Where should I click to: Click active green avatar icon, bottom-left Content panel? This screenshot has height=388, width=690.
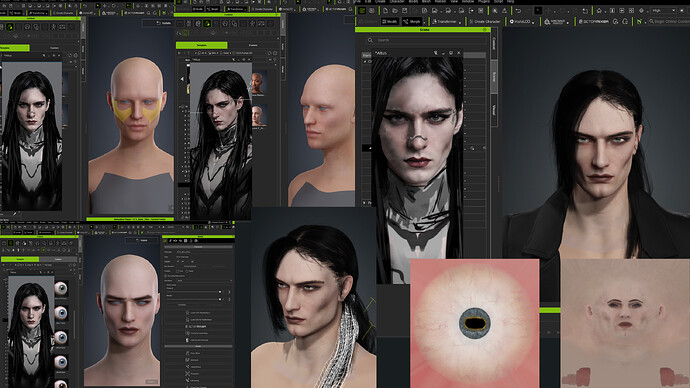click(11, 243)
